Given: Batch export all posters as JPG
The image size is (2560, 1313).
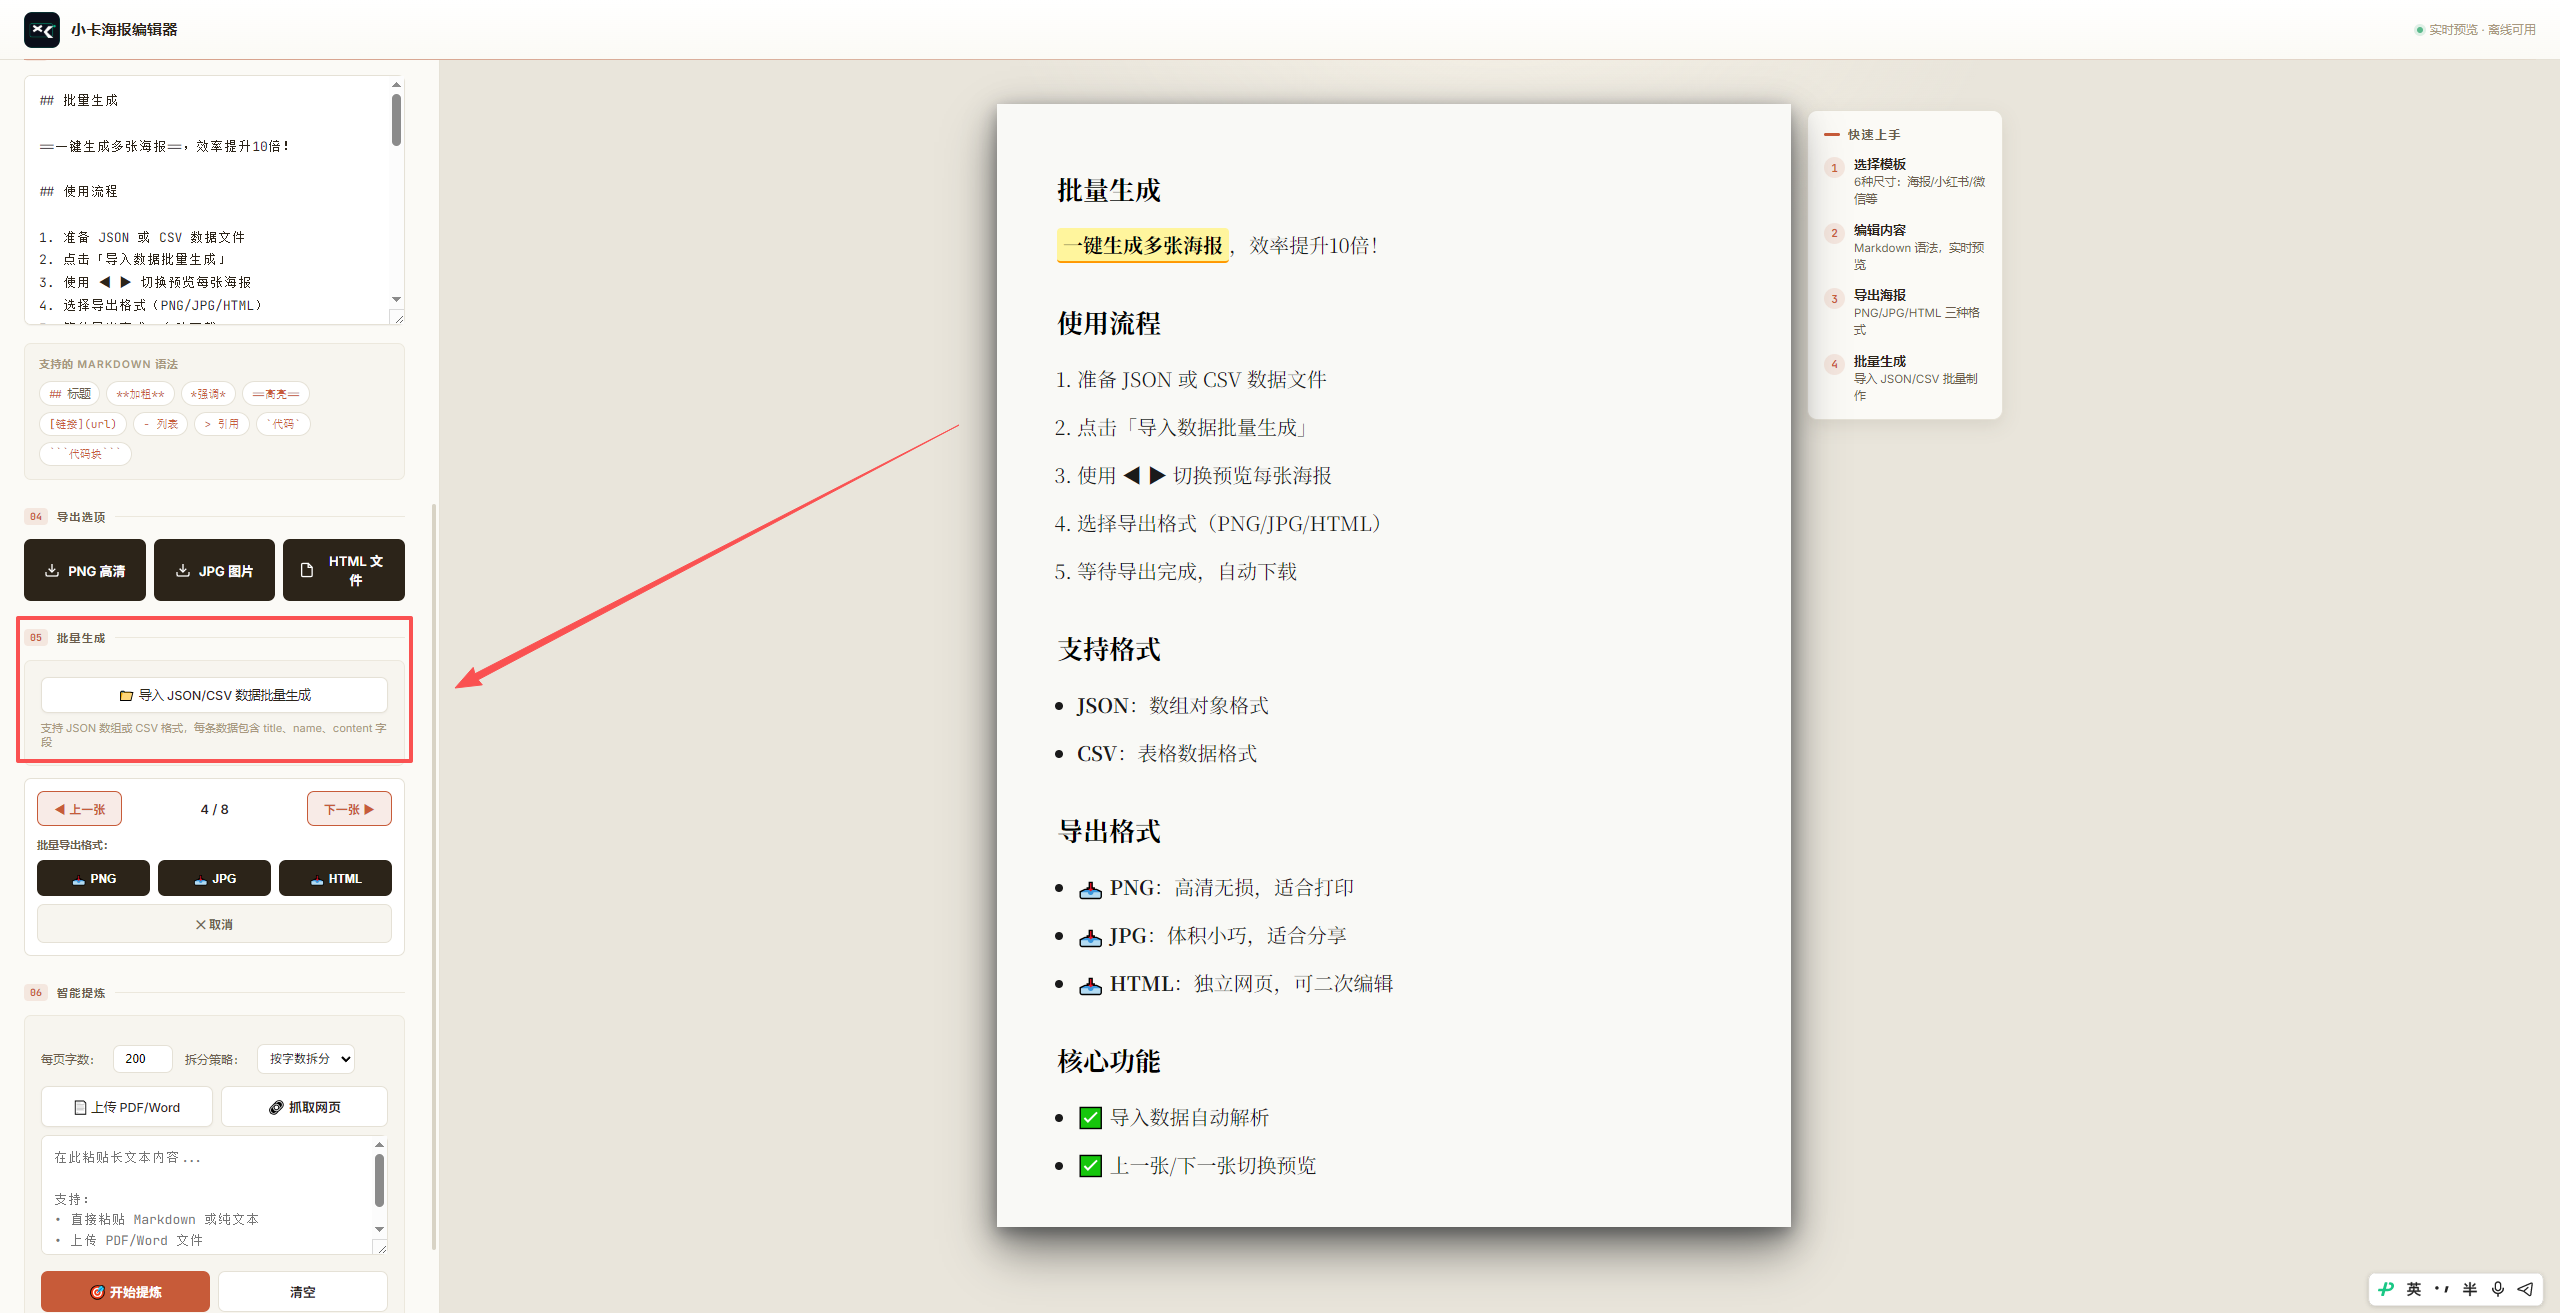Looking at the screenshot, I should tap(214, 878).
